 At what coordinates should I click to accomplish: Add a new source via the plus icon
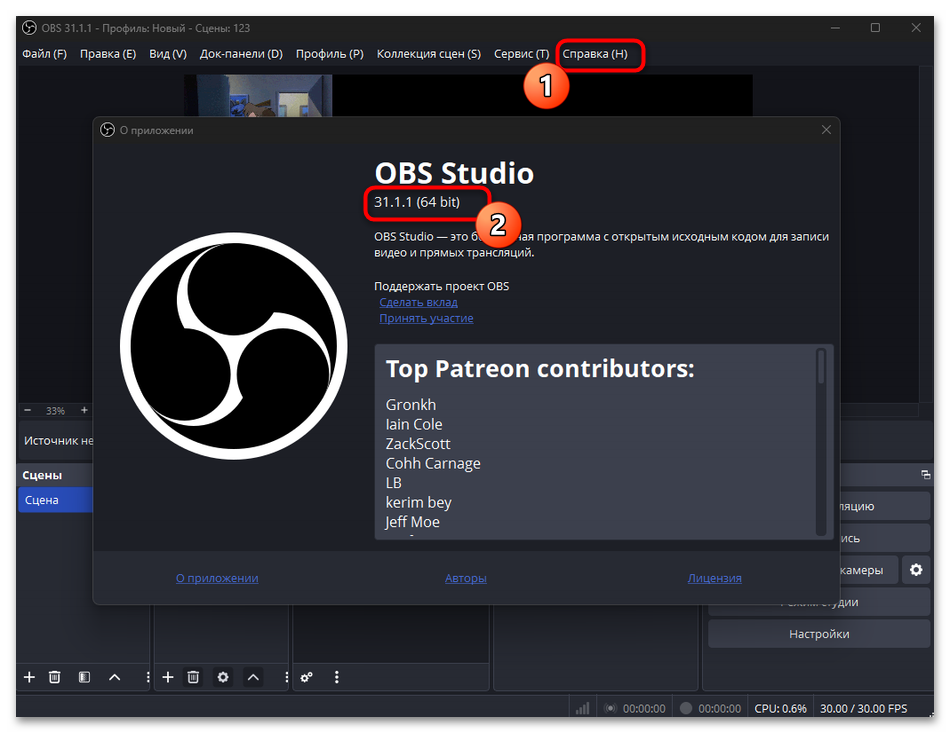tap(167, 677)
